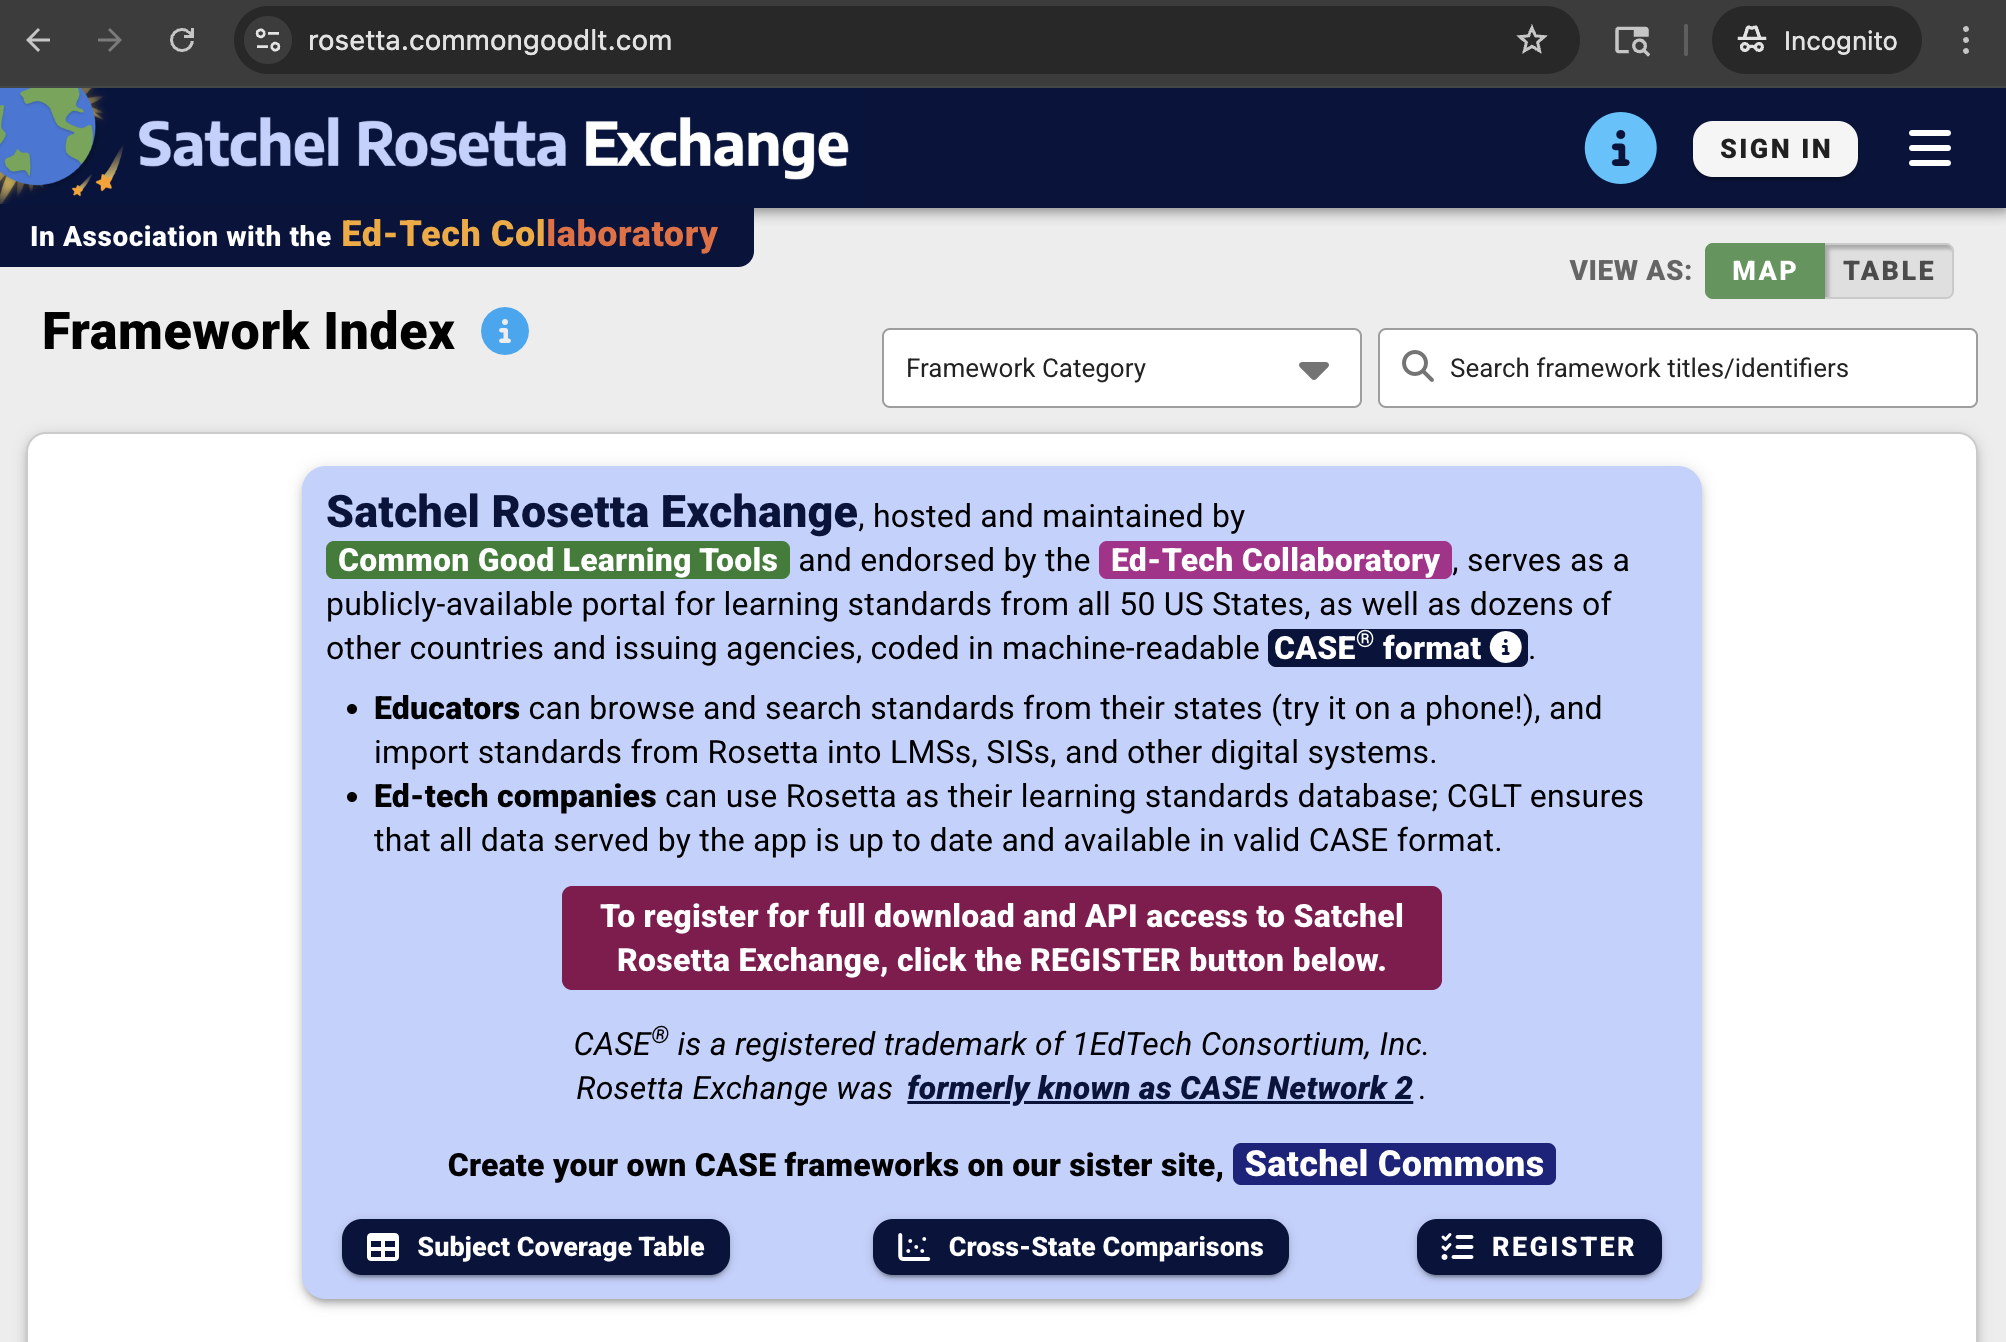The image size is (2006, 1342).
Task: Switch view to TABLE
Action: (x=1888, y=270)
